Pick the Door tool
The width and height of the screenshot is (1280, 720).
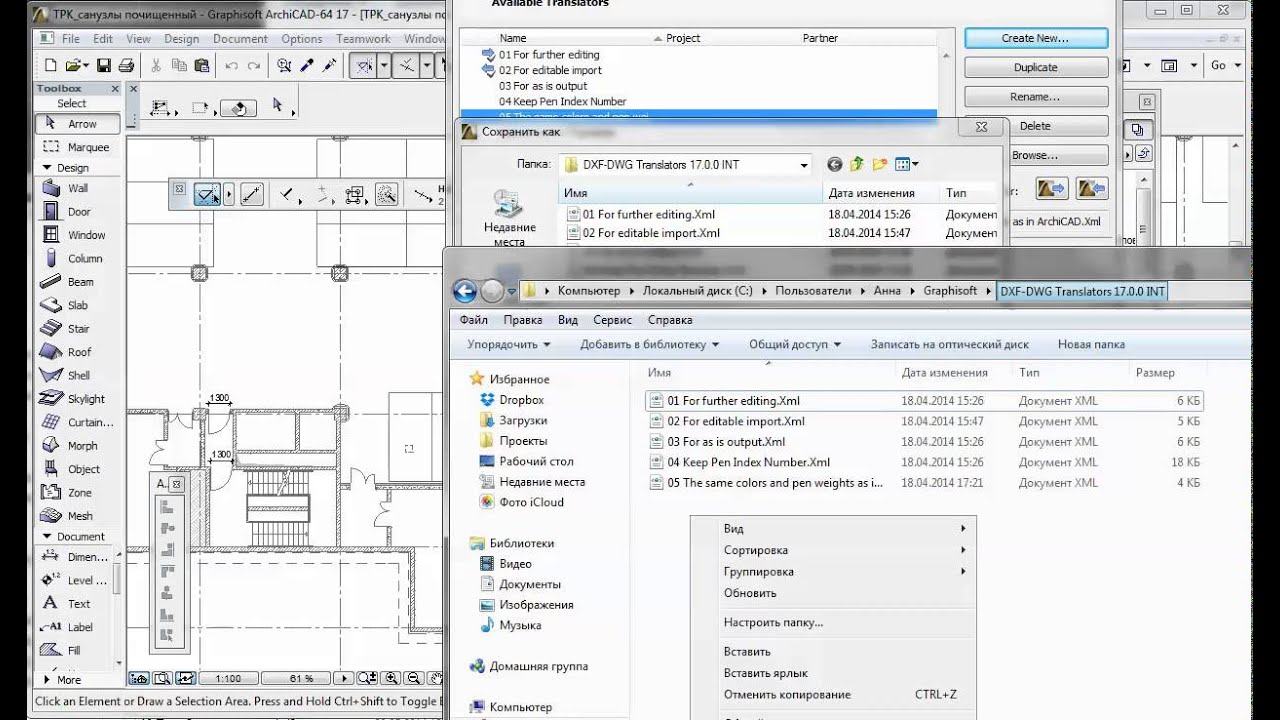pyautogui.click(x=78, y=212)
